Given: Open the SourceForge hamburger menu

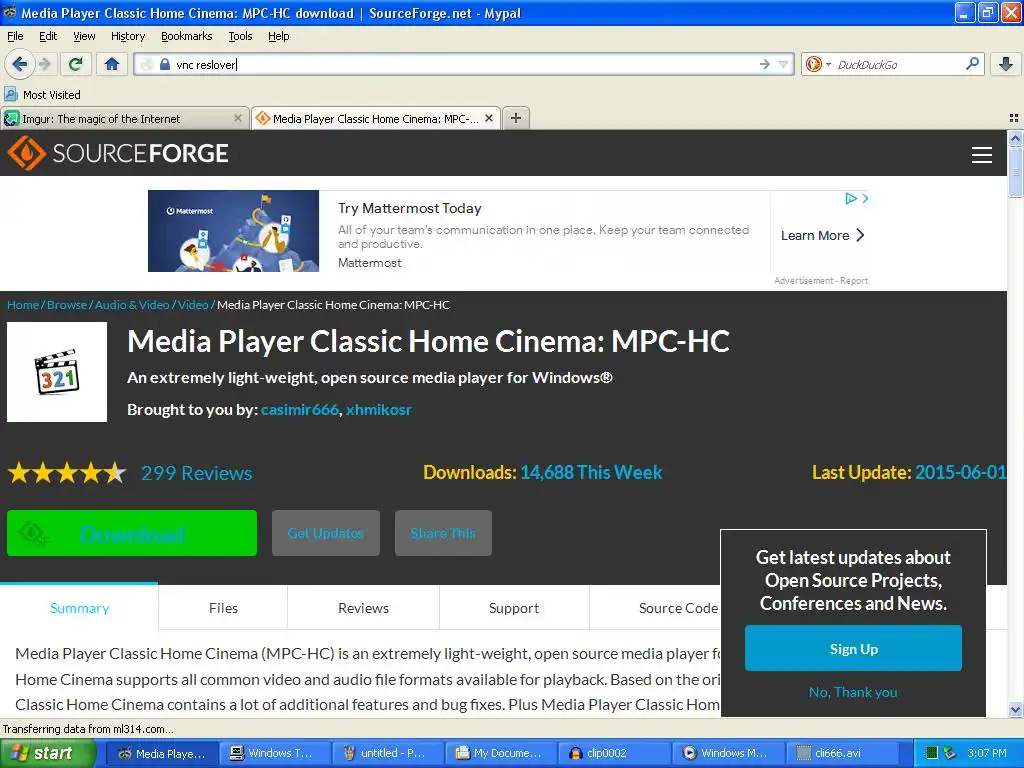Looking at the screenshot, I should [x=982, y=155].
